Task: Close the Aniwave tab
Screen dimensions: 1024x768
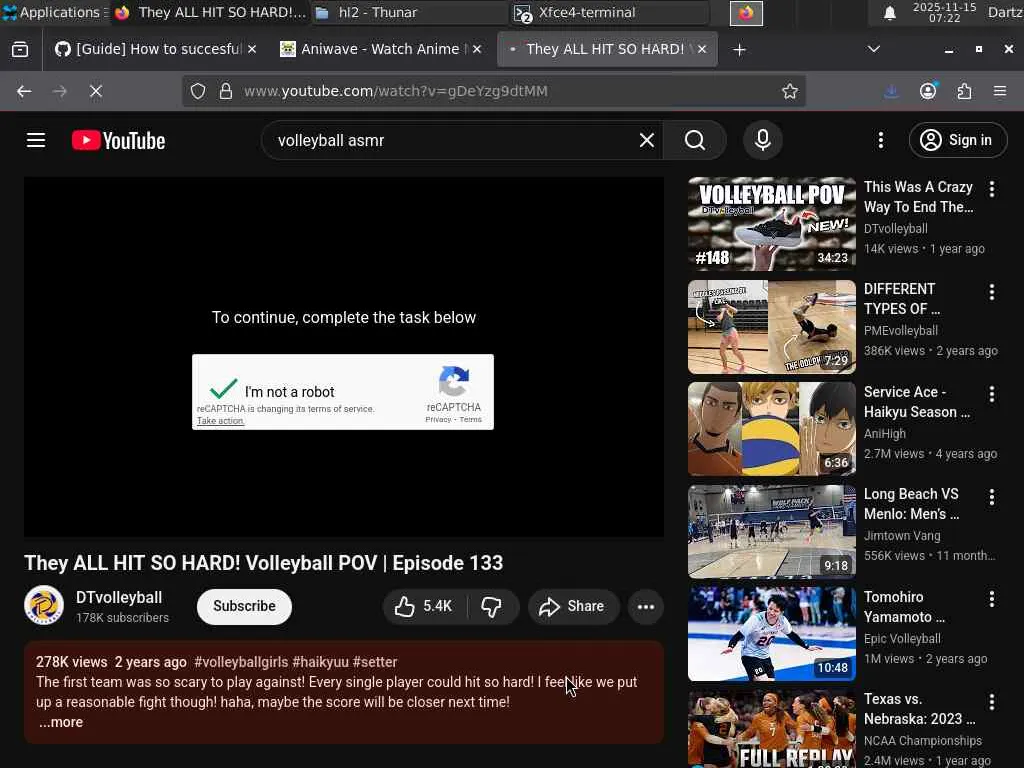Action: point(477,50)
